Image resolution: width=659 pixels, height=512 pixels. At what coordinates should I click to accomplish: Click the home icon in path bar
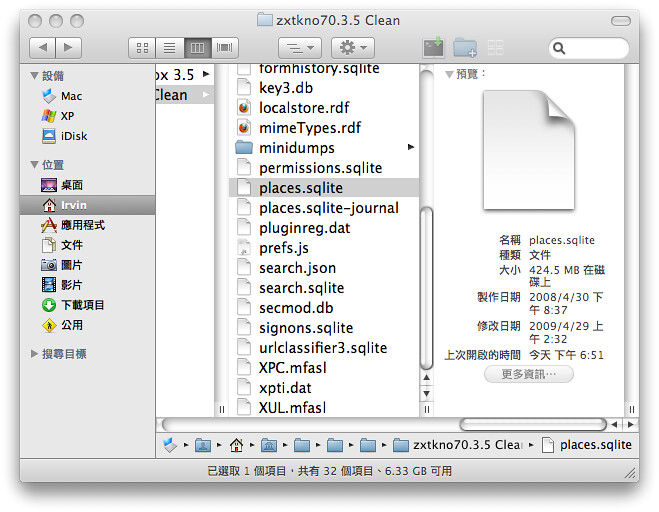point(236,445)
